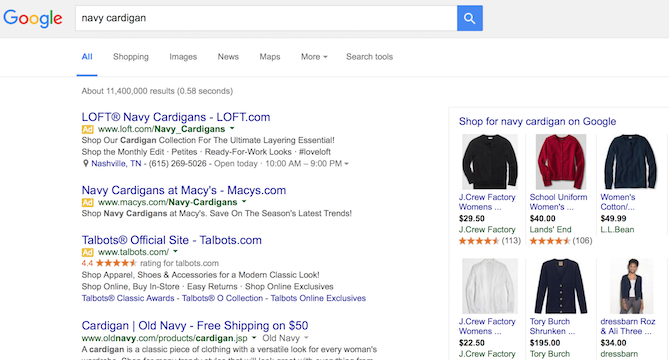Screen dimensions: 669x360
Task: Expand LOFT store hours dropdown arrow
Action: coord(346,164)
